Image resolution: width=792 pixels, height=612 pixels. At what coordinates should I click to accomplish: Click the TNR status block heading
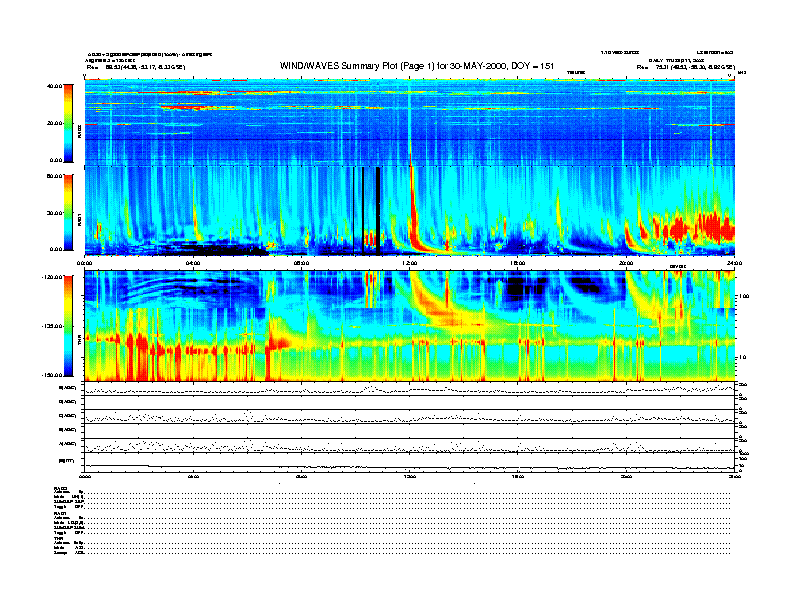pos(58,538)
